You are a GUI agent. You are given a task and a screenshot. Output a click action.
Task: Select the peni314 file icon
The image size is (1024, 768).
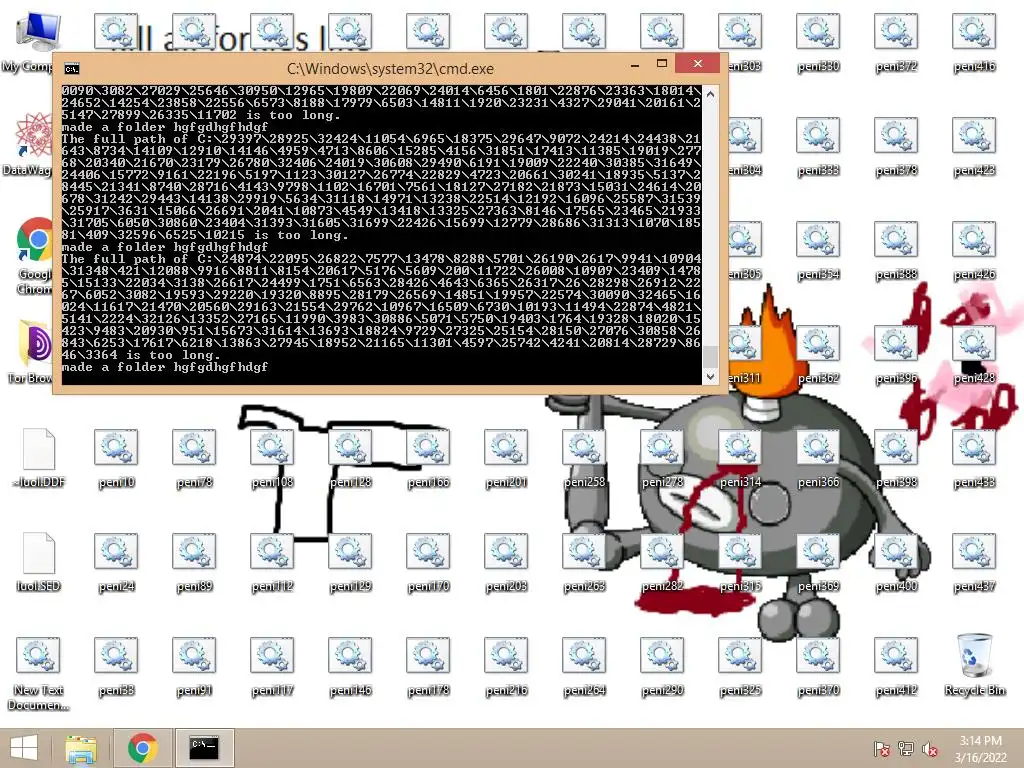[x=740, y=458]
